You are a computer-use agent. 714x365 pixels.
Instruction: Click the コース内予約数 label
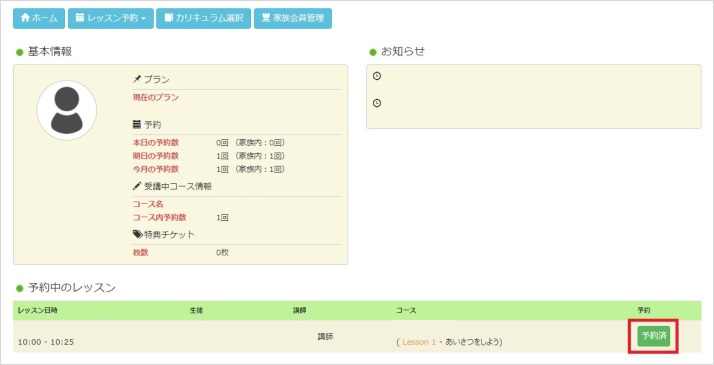(159, 218)
